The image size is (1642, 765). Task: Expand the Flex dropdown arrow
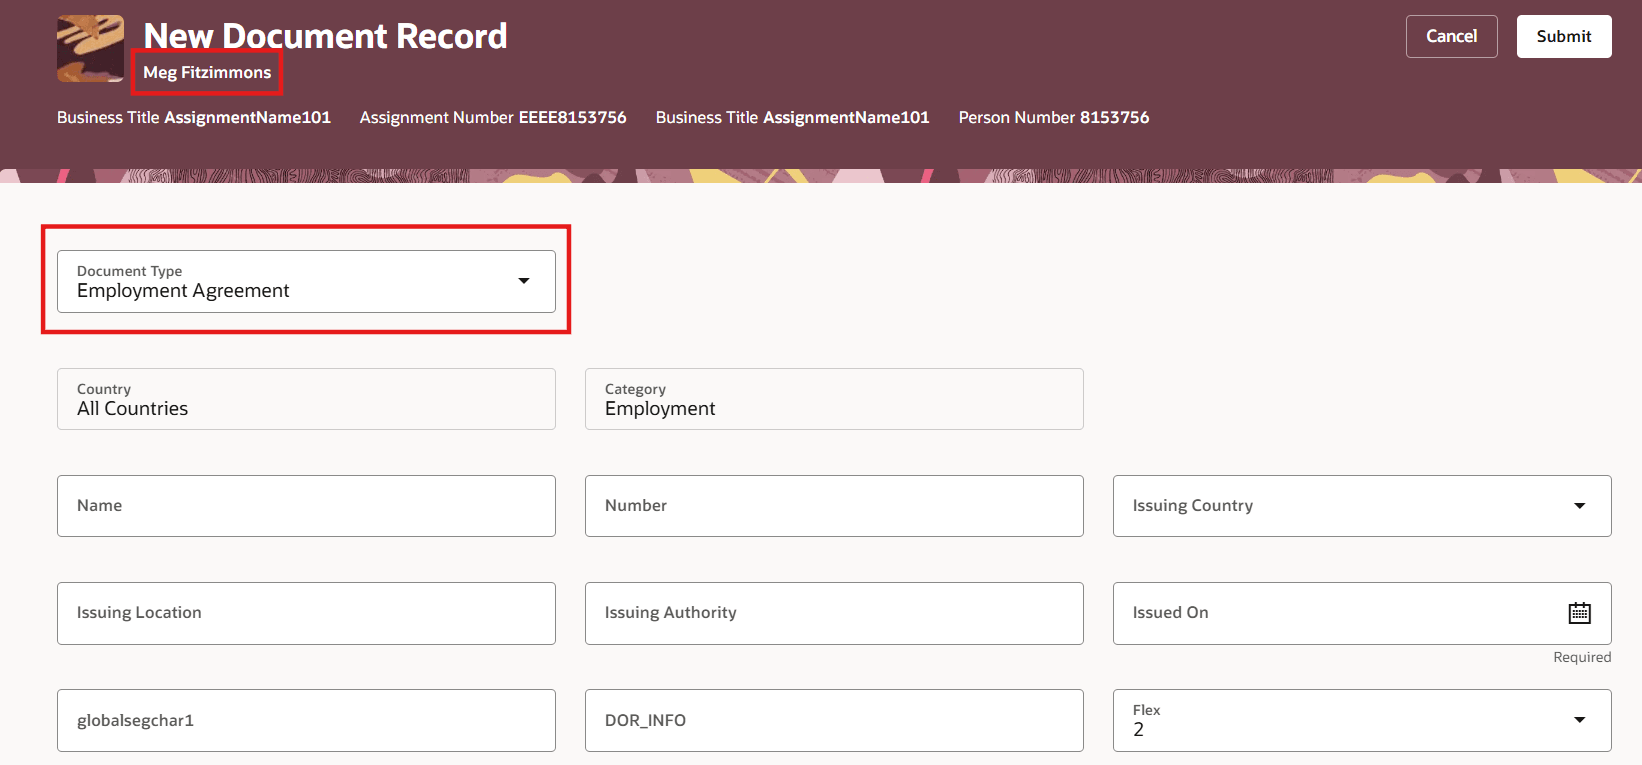point(1579,720)
